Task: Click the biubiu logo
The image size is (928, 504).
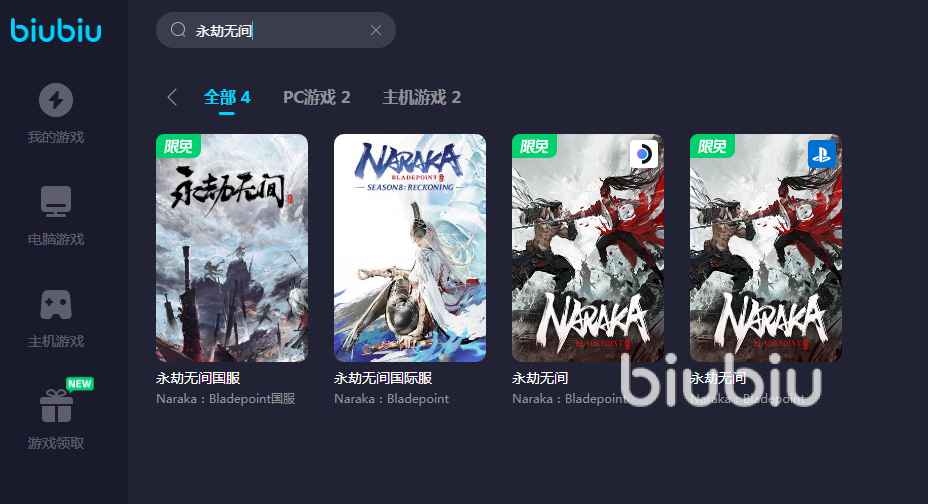Action: (56, 30)
